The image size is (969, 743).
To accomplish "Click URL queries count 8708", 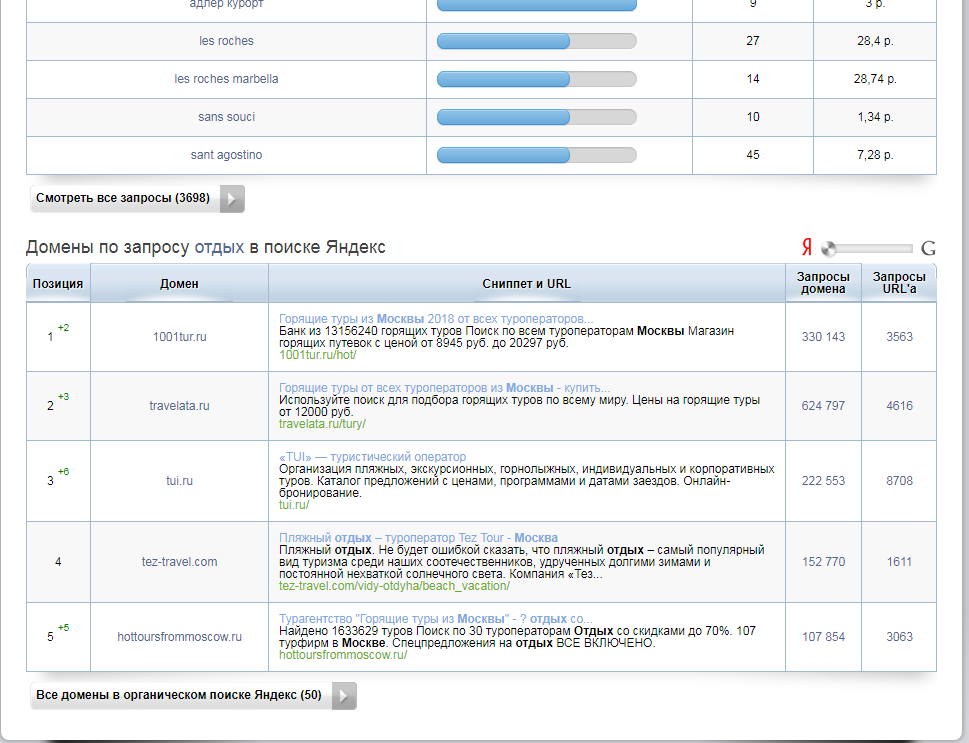I will [899, 481].
